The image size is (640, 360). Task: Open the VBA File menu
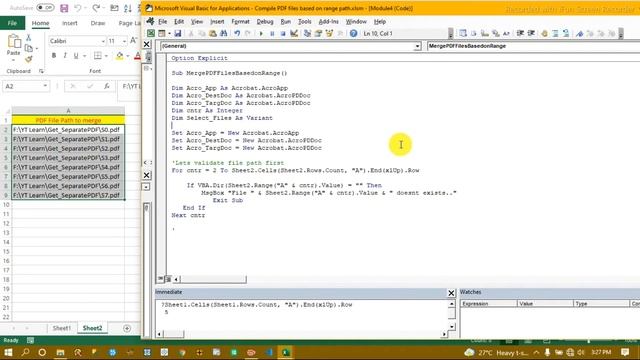point(162,22)
